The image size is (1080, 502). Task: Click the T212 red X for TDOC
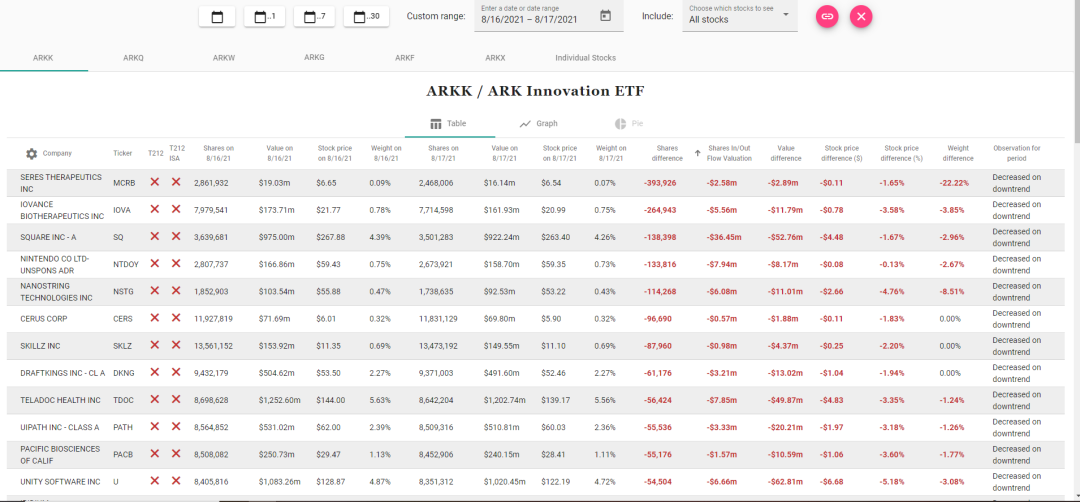click(x=155, y=399)
